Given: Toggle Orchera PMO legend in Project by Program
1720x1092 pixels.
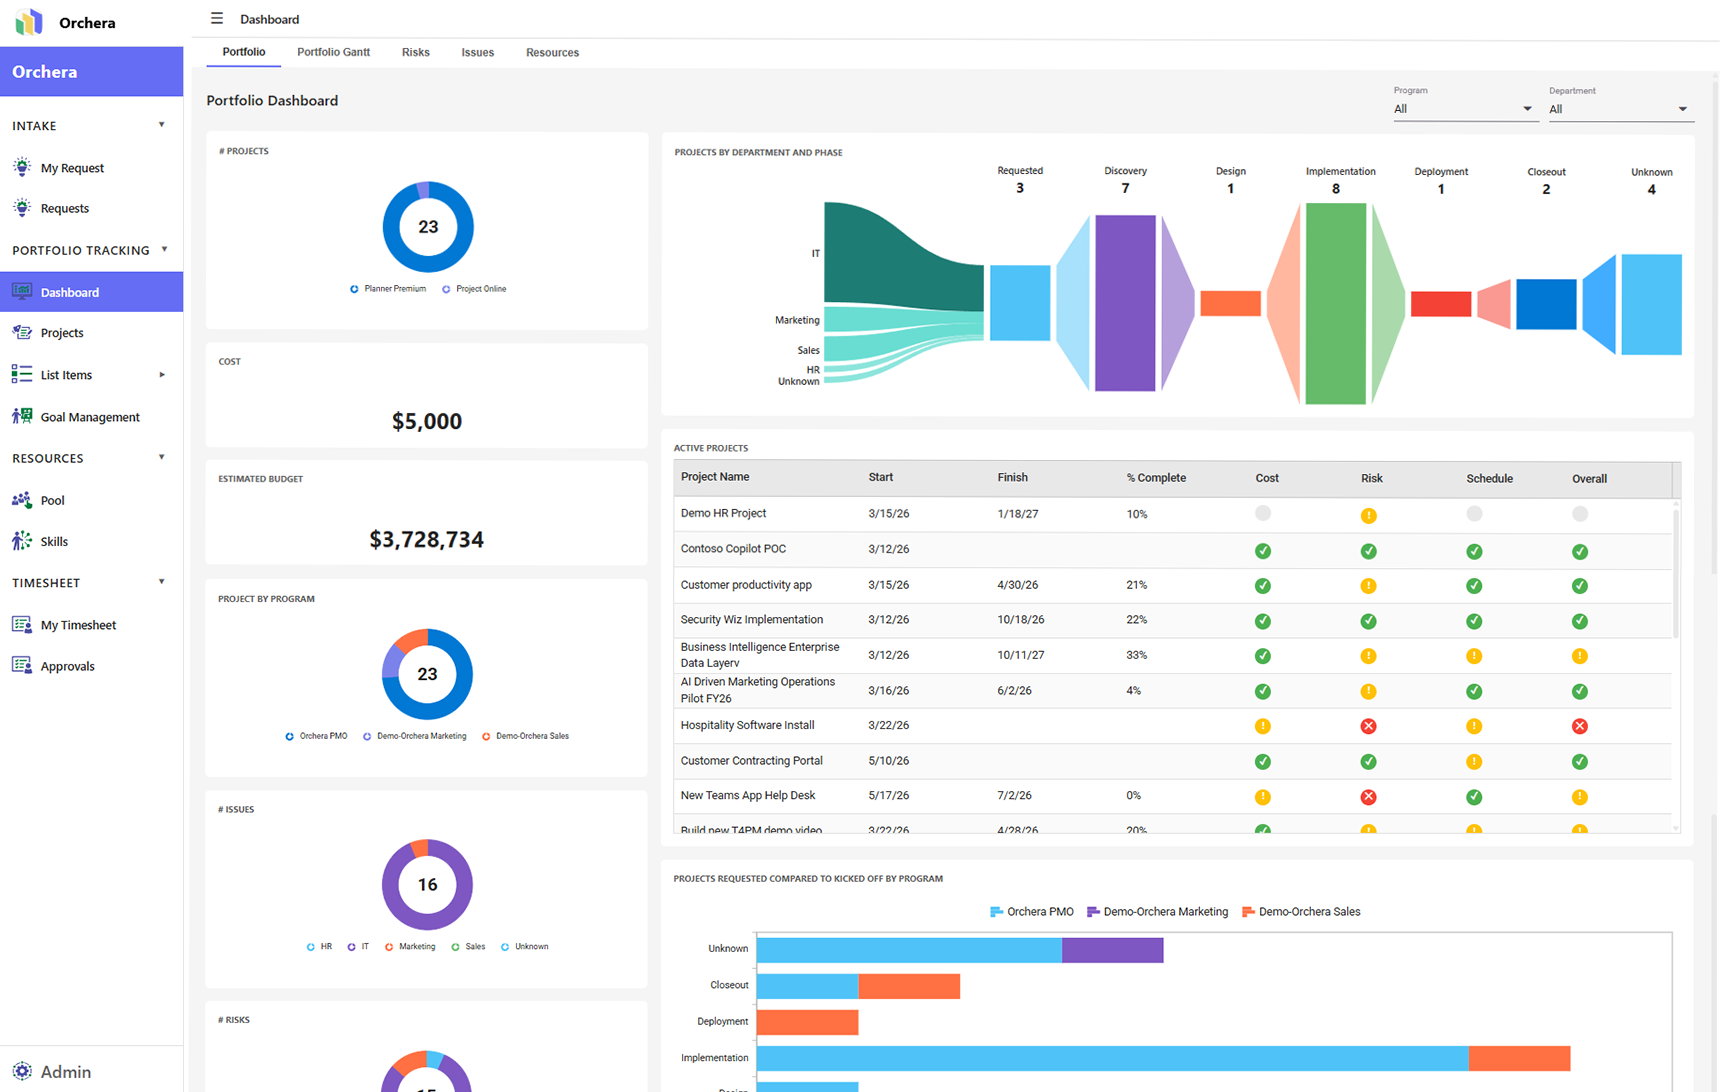Looking at the screenshot, I should (316, 736).
